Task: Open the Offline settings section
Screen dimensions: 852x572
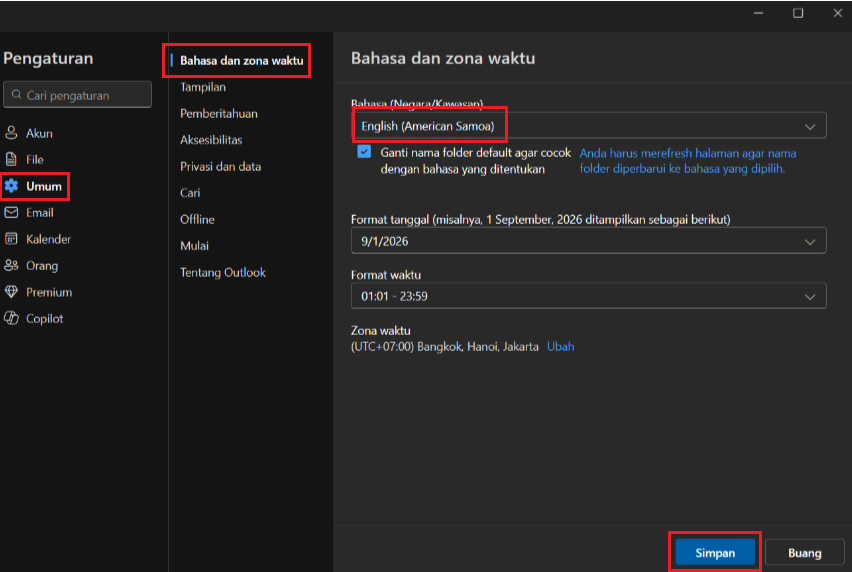Action: pyautogui.click(x=197, y=219)
